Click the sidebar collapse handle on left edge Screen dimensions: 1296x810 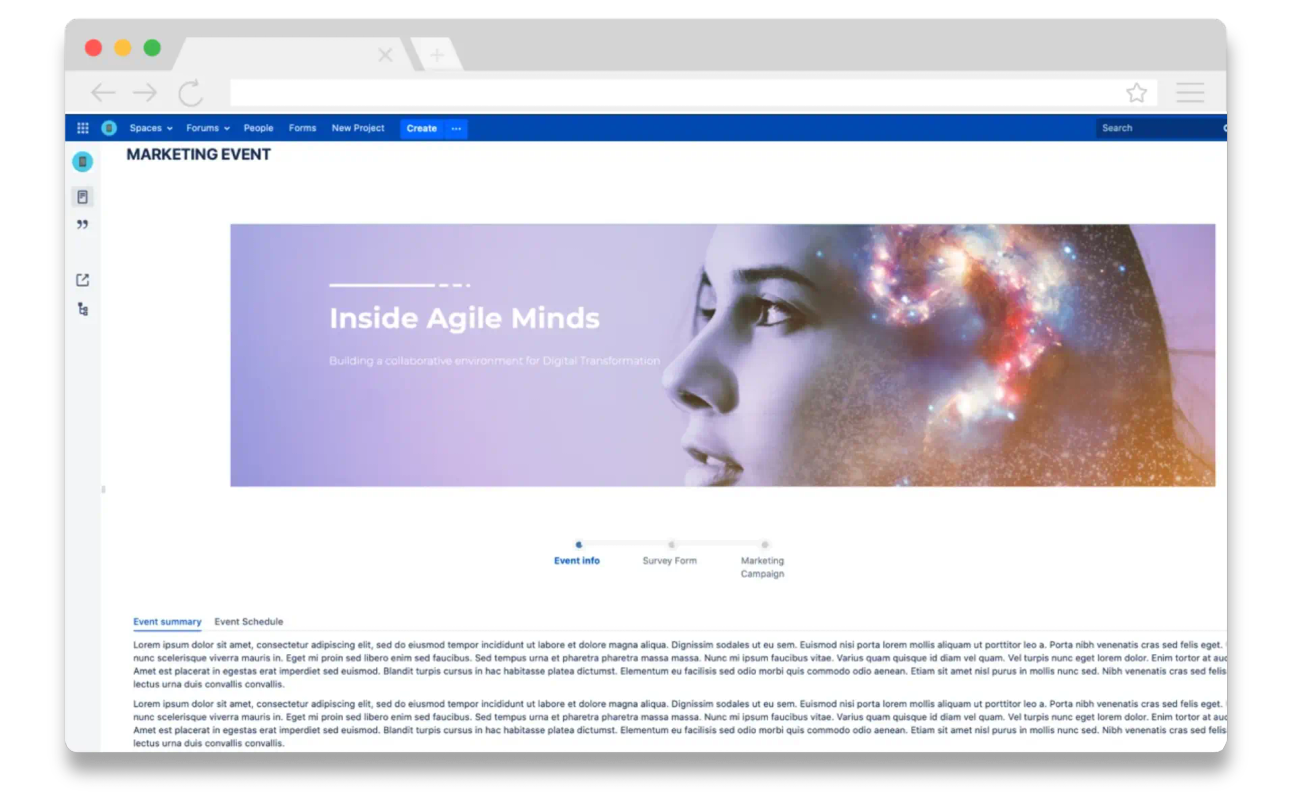103,489
